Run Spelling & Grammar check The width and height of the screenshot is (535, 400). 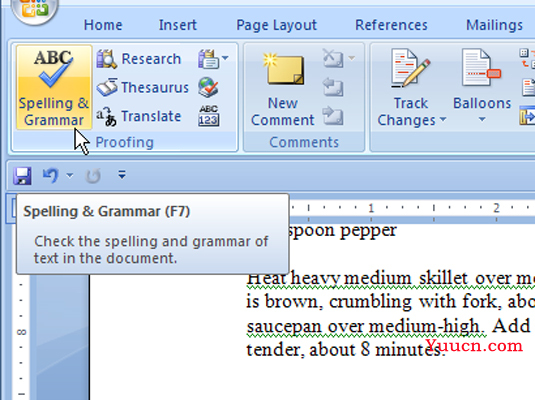[x=54, y=87]
